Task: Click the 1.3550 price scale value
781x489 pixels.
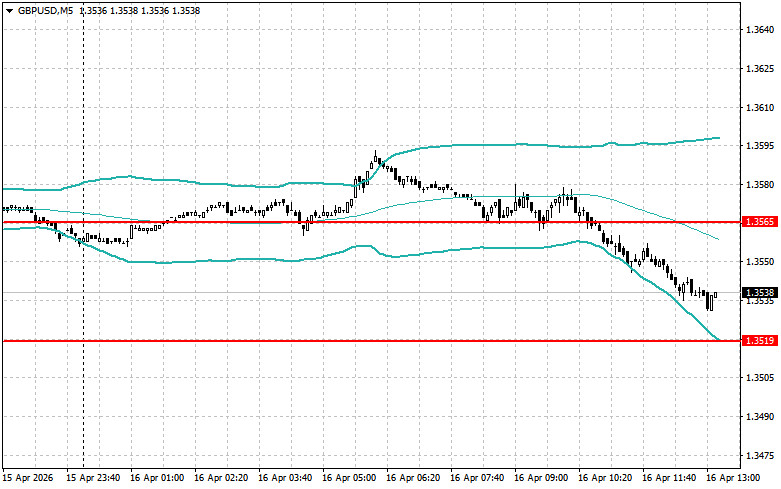Action: tap(760, 262)
